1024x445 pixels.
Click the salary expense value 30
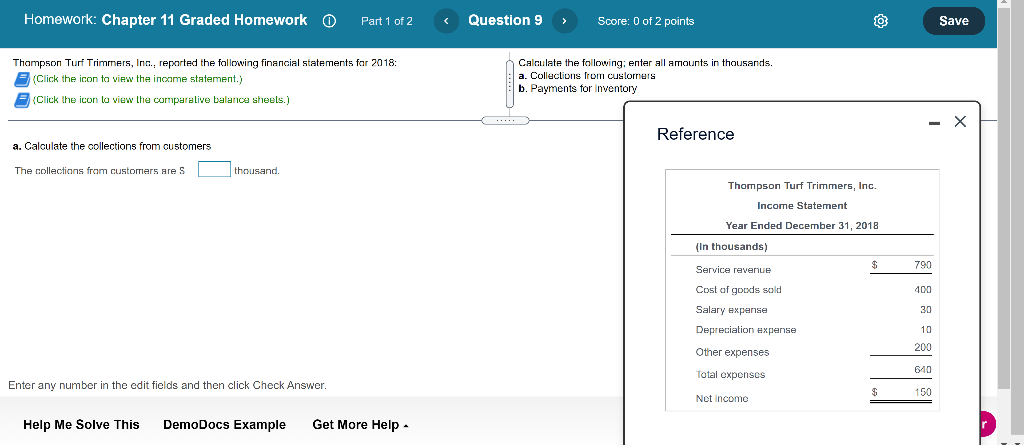pos(925,310)
